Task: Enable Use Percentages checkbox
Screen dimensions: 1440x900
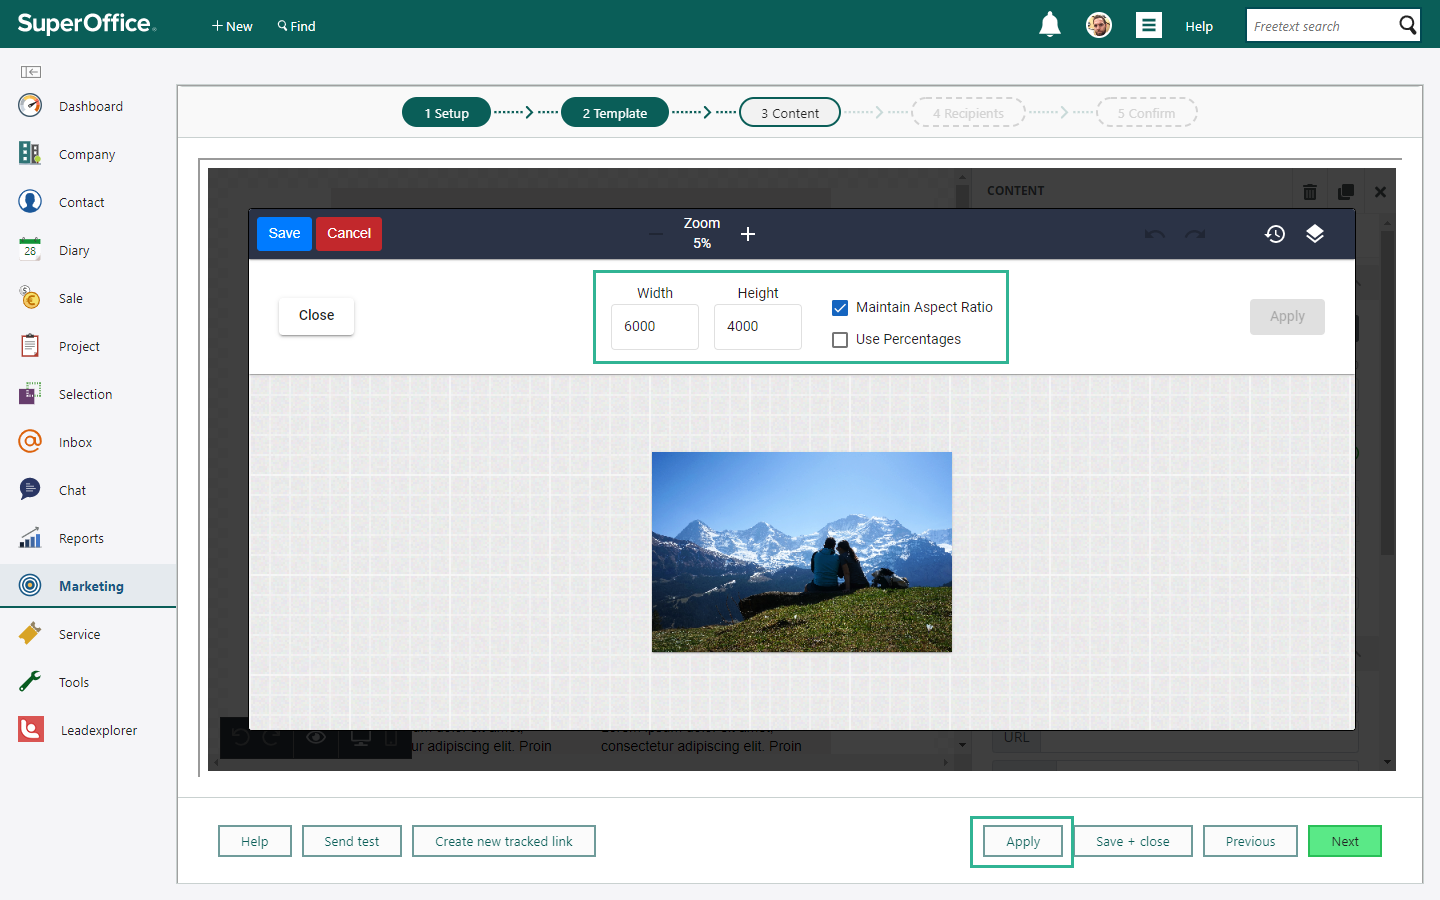Action: pyautogui.click(x=840, y=340)
